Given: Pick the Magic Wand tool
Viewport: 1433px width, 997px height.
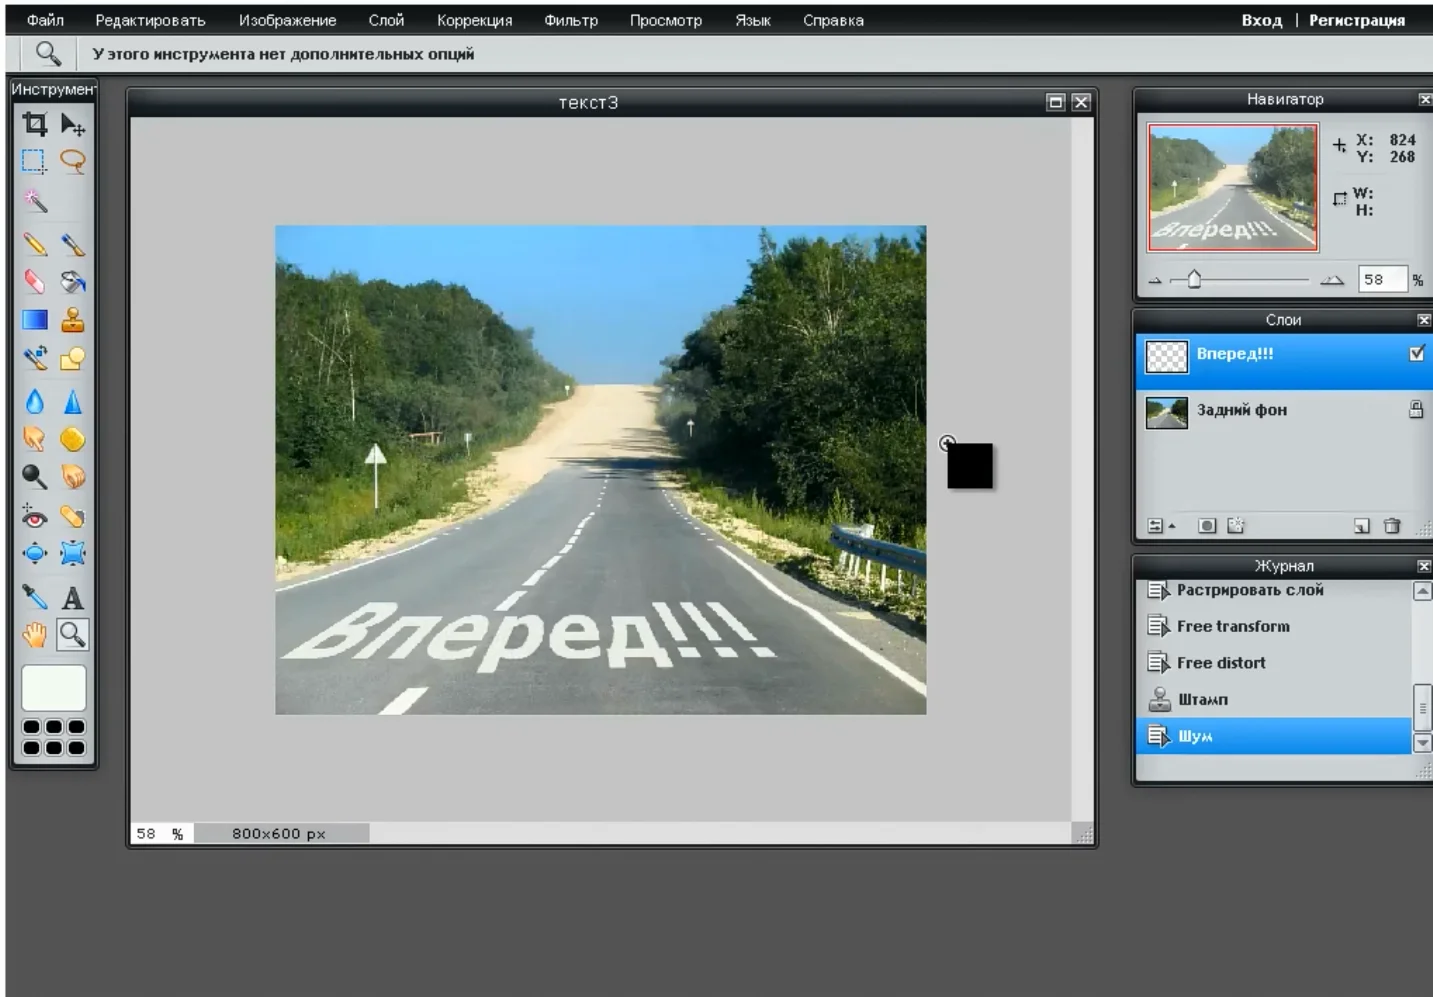Looking at the screenshot, I should click(x=35, y=201).
